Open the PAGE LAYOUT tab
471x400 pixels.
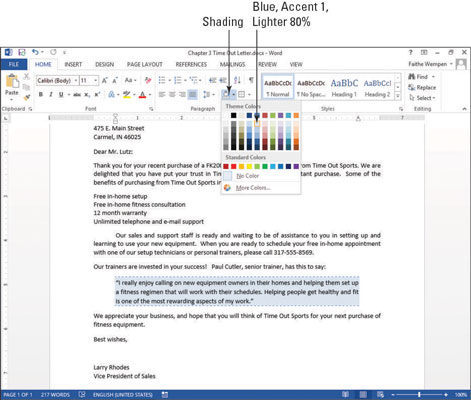(x=145, y=64)
